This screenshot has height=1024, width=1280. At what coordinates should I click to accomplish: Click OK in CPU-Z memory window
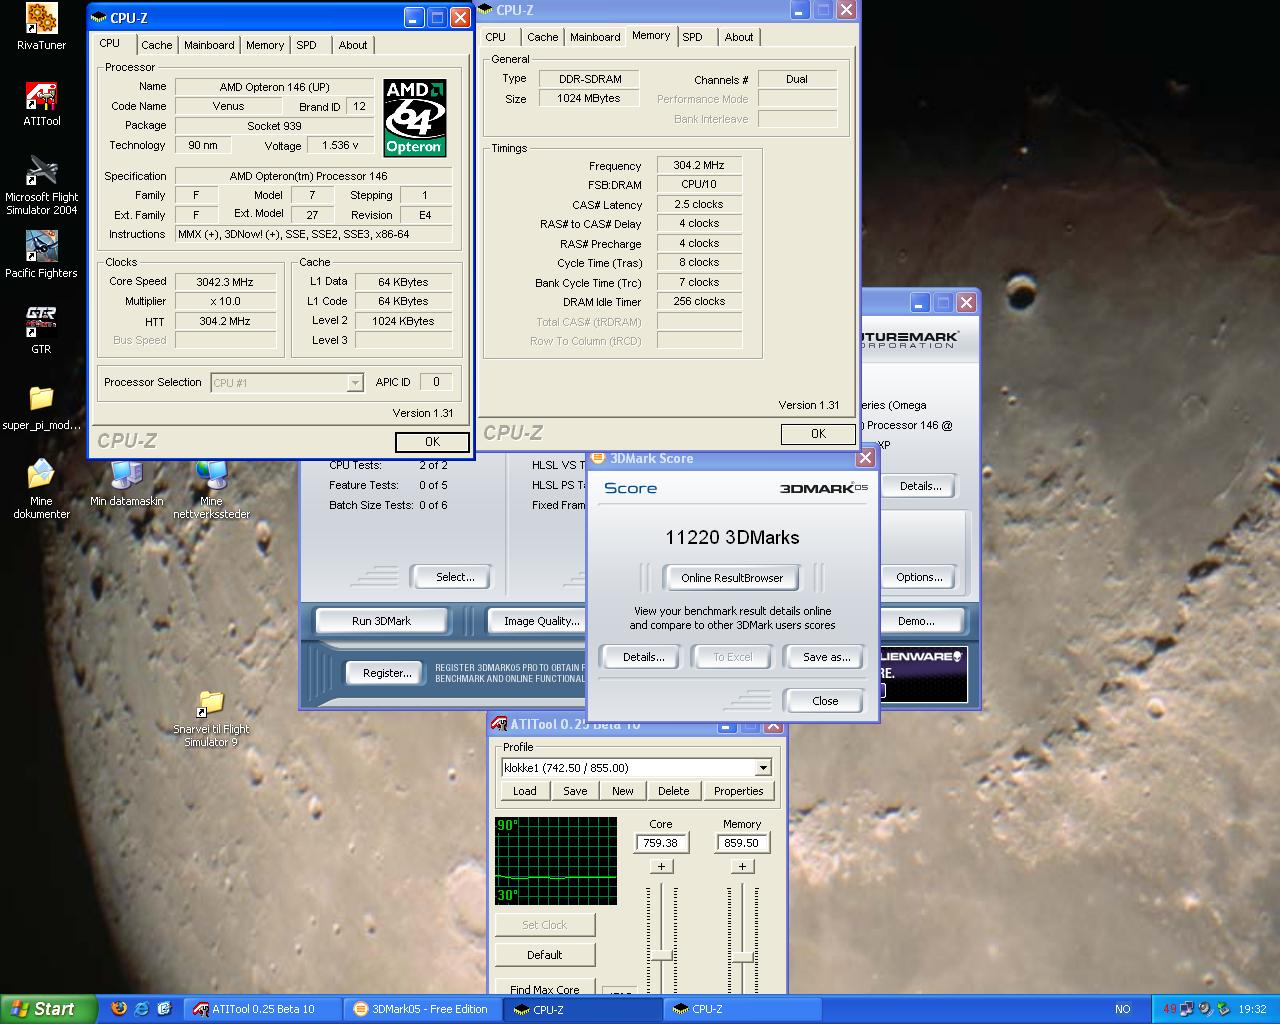(x=818, y=434)
